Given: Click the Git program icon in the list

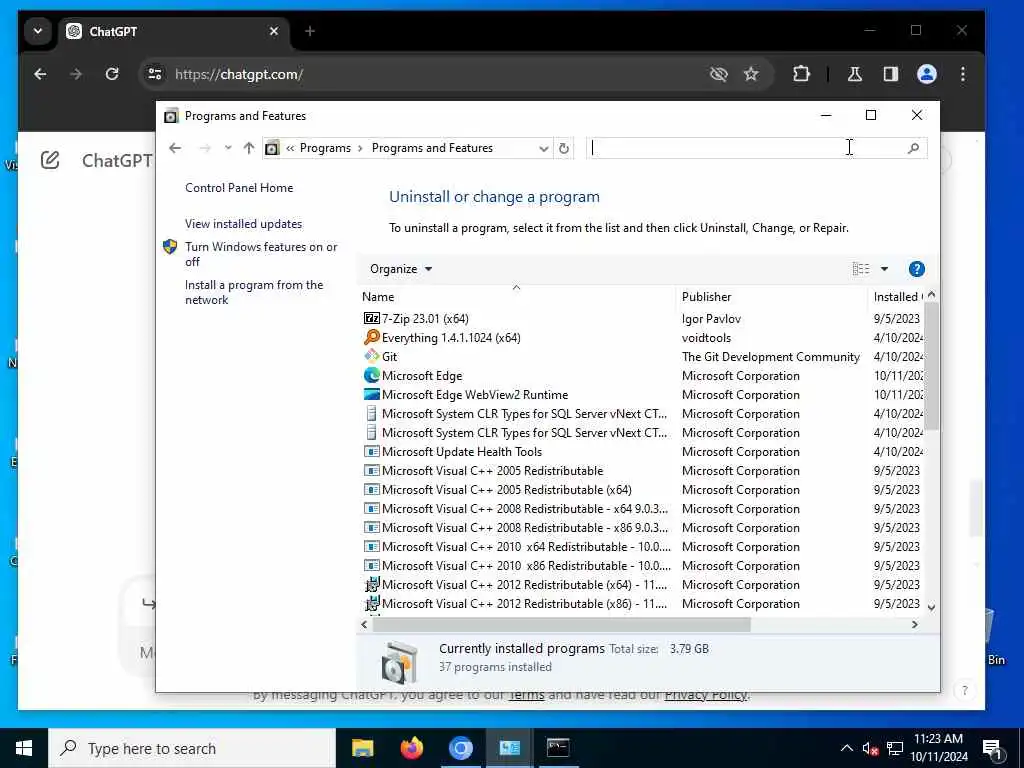Looking at the screenshot, I should click(372, 357).
